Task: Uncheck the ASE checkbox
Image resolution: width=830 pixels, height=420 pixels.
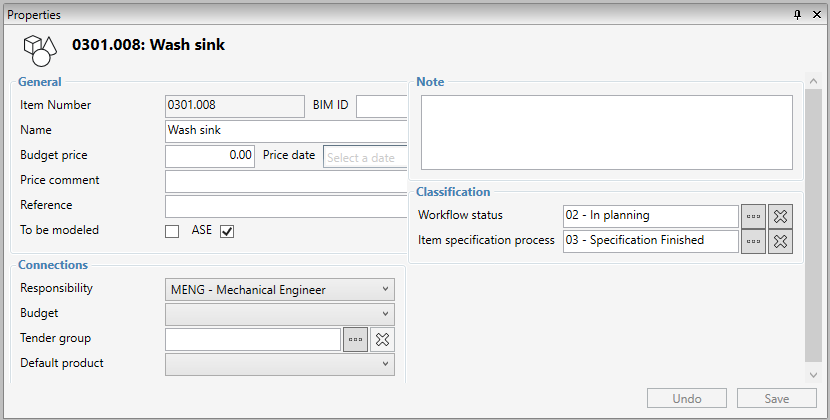Action: coord(227,231)
